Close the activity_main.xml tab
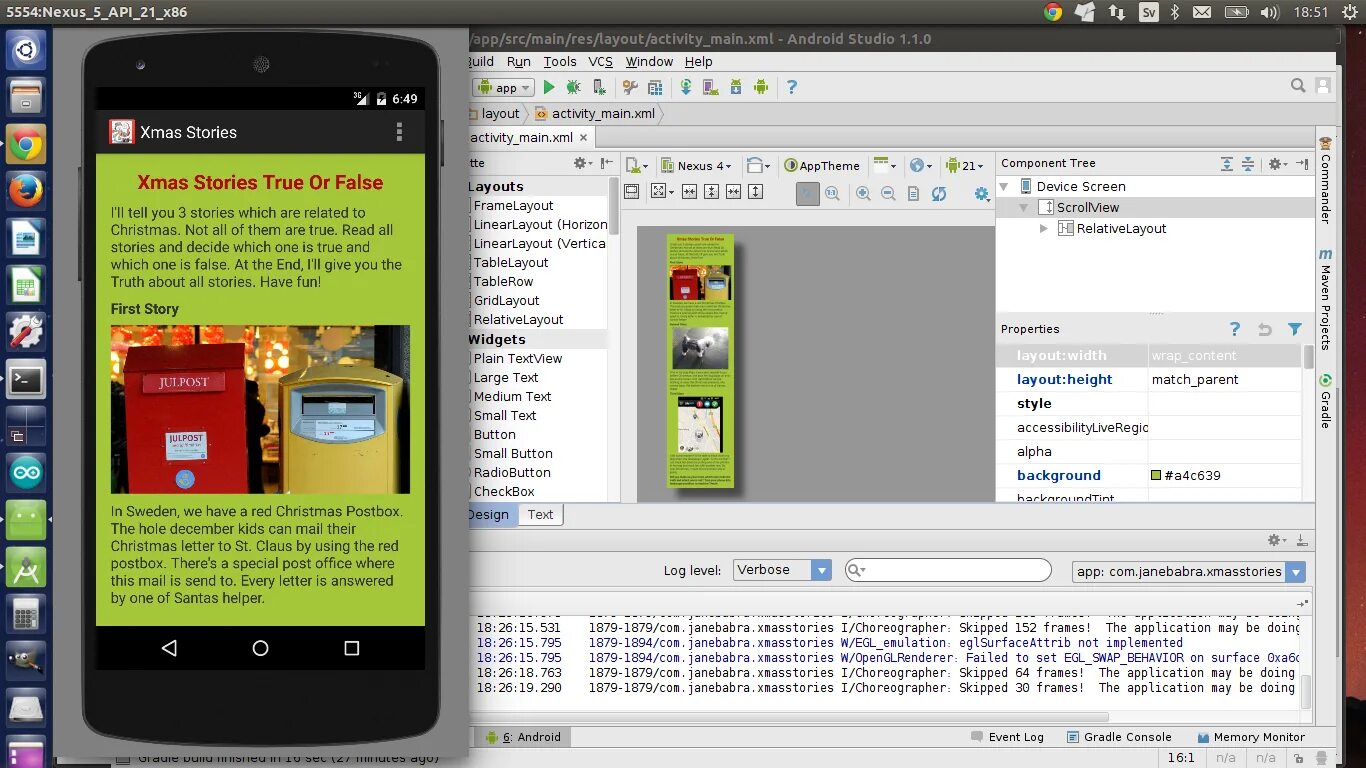1366x768 pixels. coord(584,137)
